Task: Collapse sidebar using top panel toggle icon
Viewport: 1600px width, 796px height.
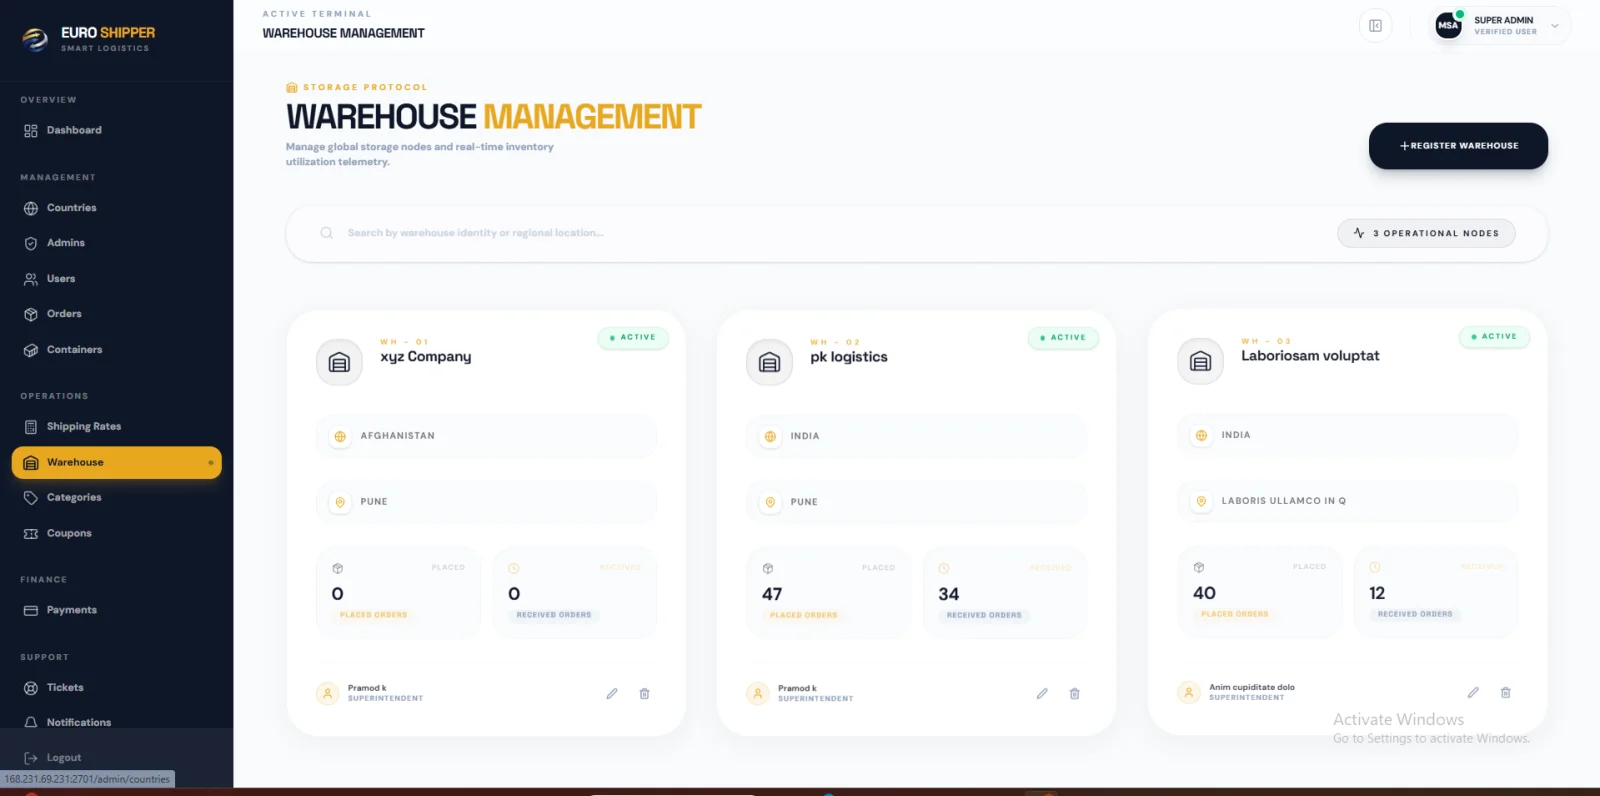Action: 1375,26
